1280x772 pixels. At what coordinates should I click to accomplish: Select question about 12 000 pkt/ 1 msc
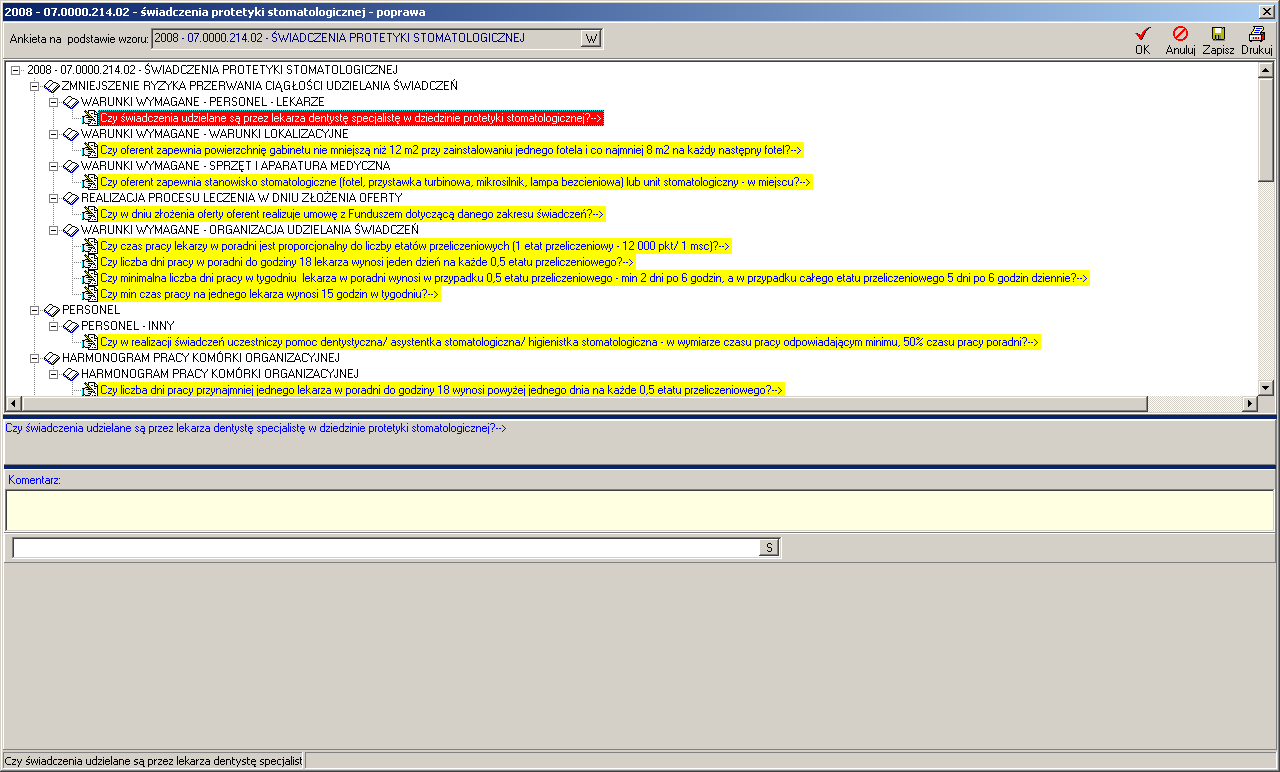click(x=415, y=246)
